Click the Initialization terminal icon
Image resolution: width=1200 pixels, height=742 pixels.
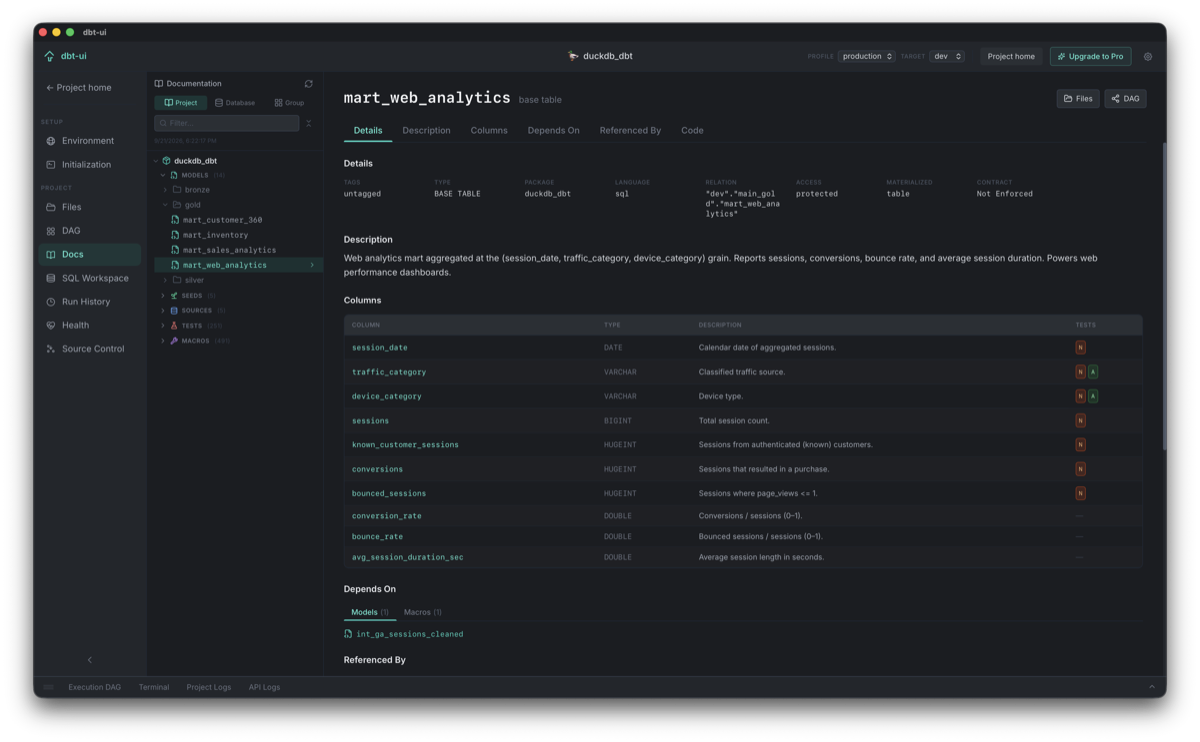[x=51, y=164]
